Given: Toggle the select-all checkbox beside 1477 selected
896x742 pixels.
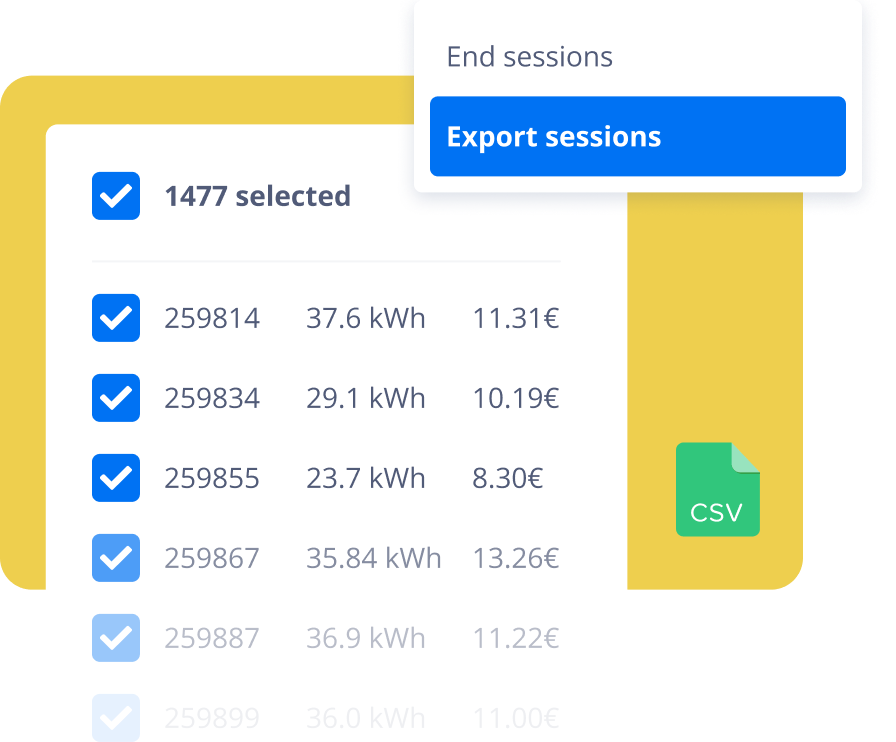Looking at the screenshot, I should (116, 196).
